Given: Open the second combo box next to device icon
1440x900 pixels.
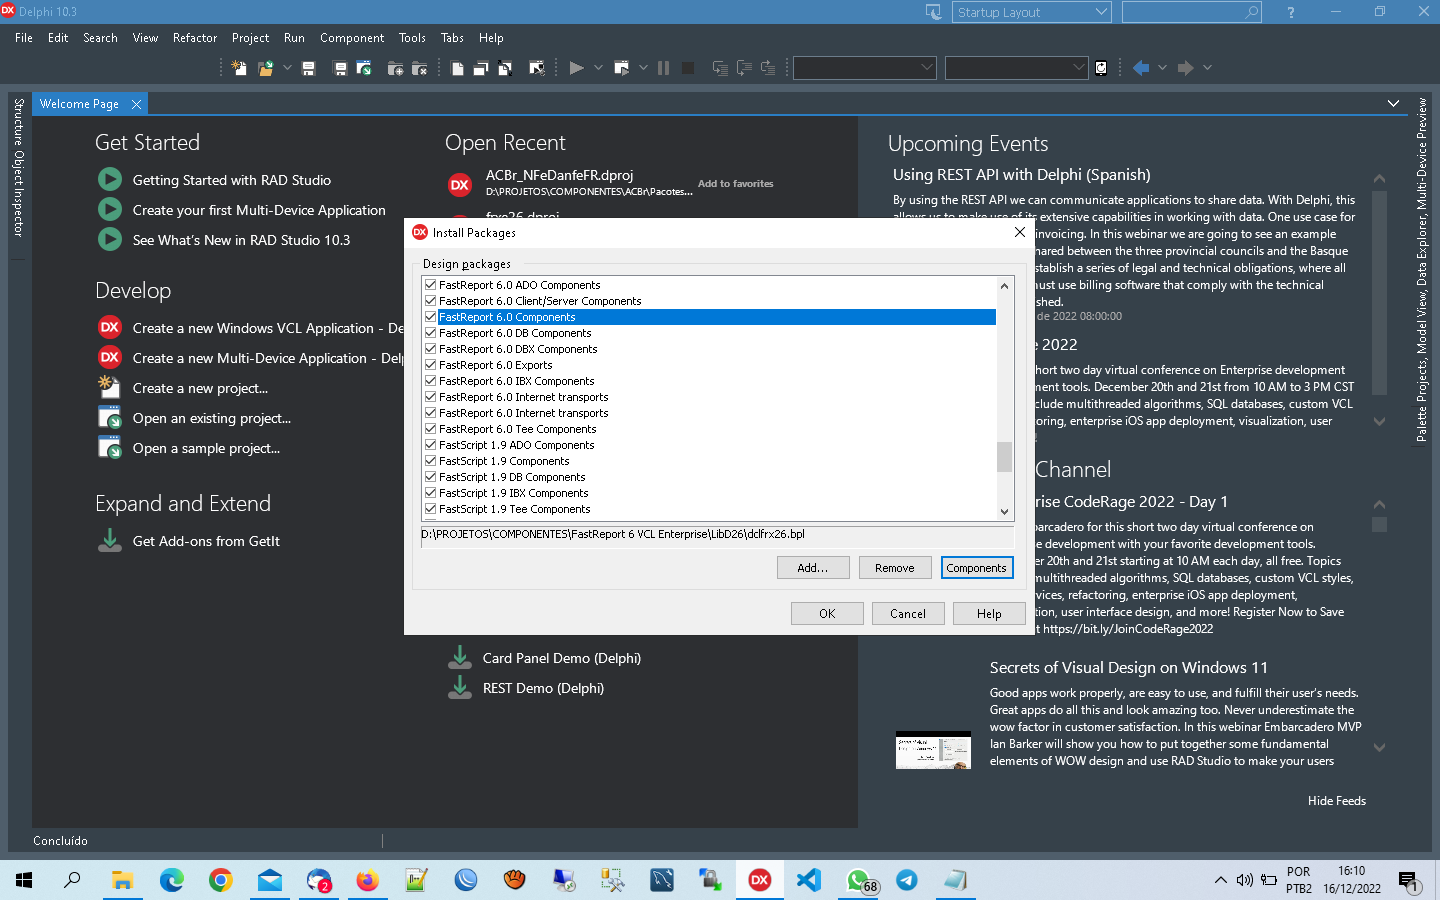Looking at the screenshot, I should 1016,68.
